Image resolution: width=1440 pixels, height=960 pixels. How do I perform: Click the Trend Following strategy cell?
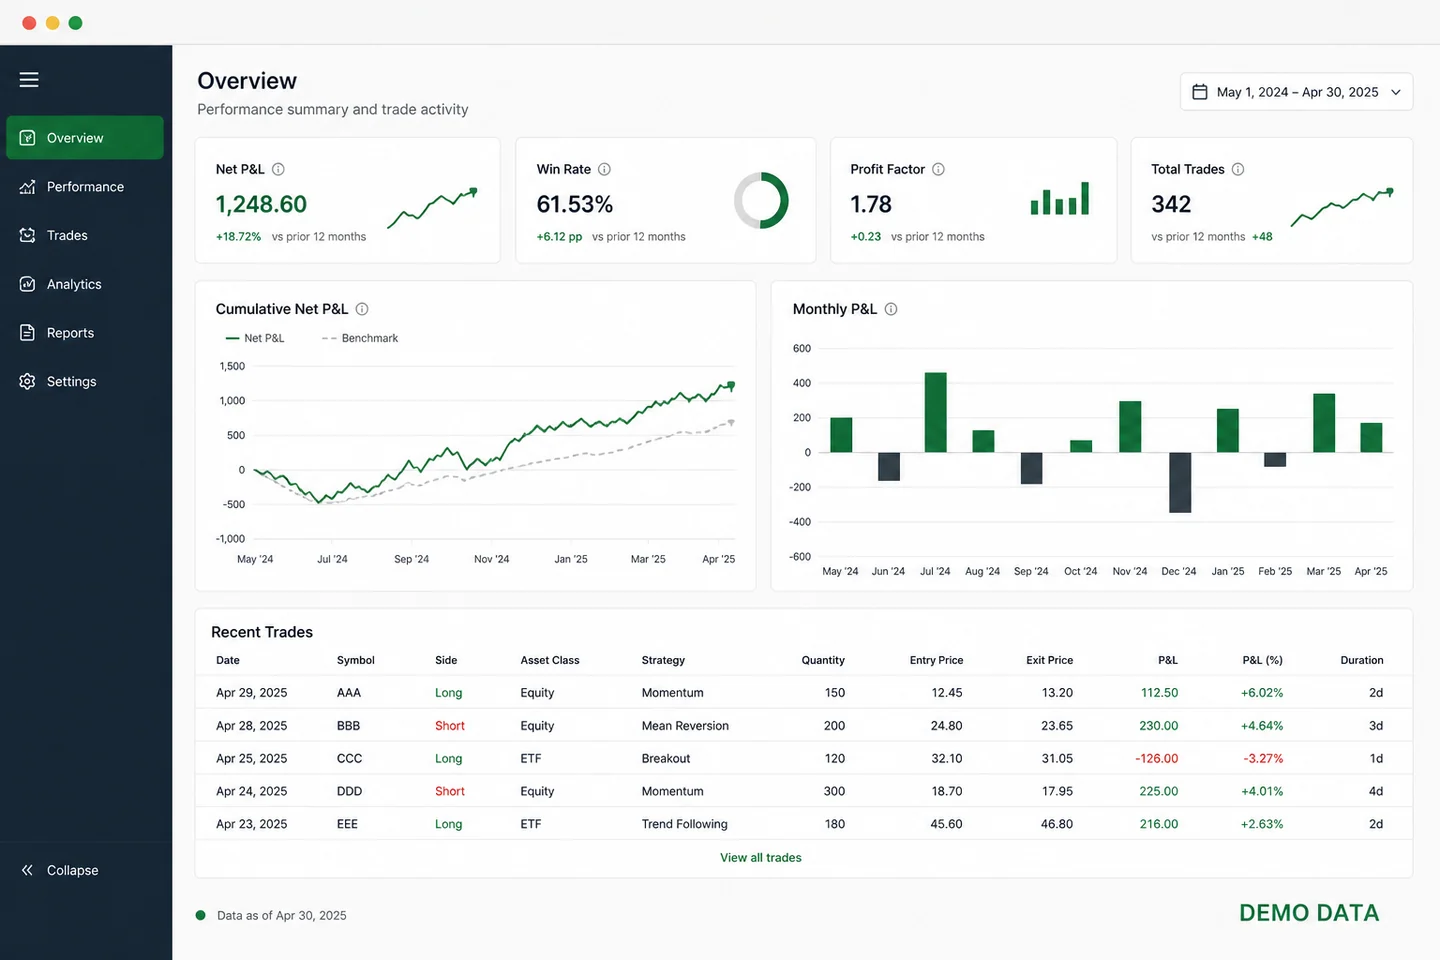684,824
